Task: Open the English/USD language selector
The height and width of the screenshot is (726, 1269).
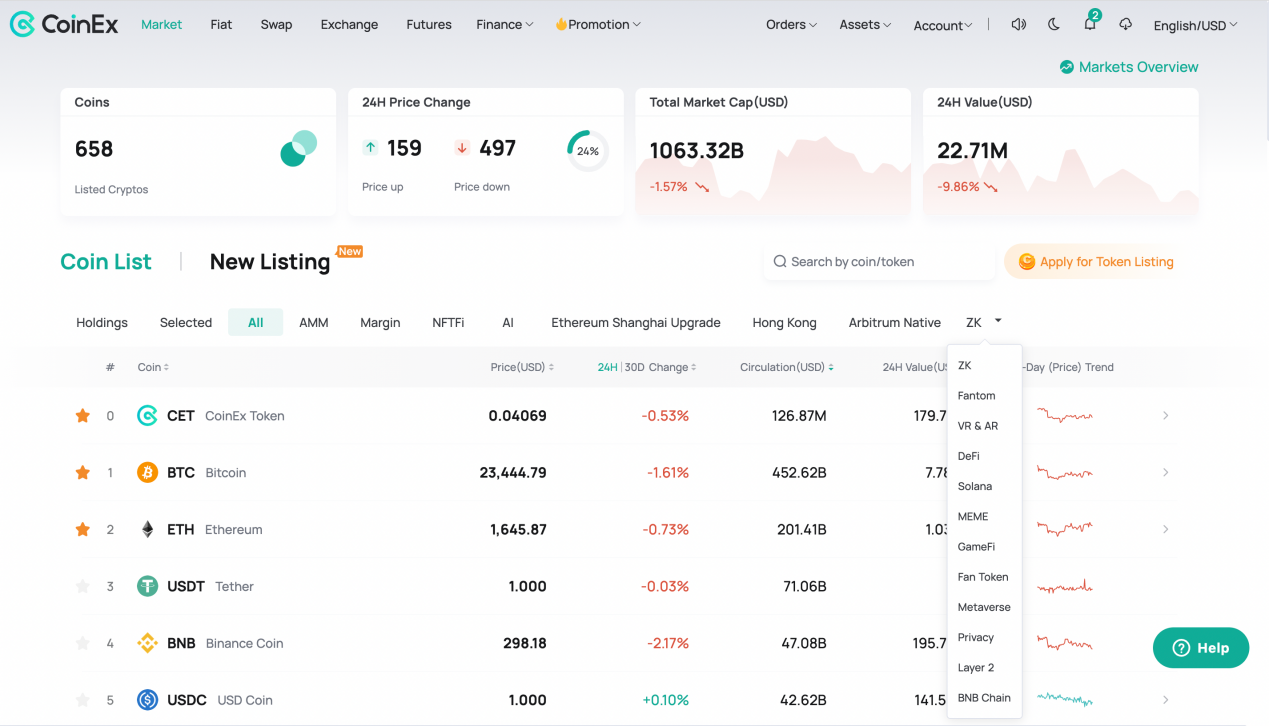Action: [x=1194, y=26]
